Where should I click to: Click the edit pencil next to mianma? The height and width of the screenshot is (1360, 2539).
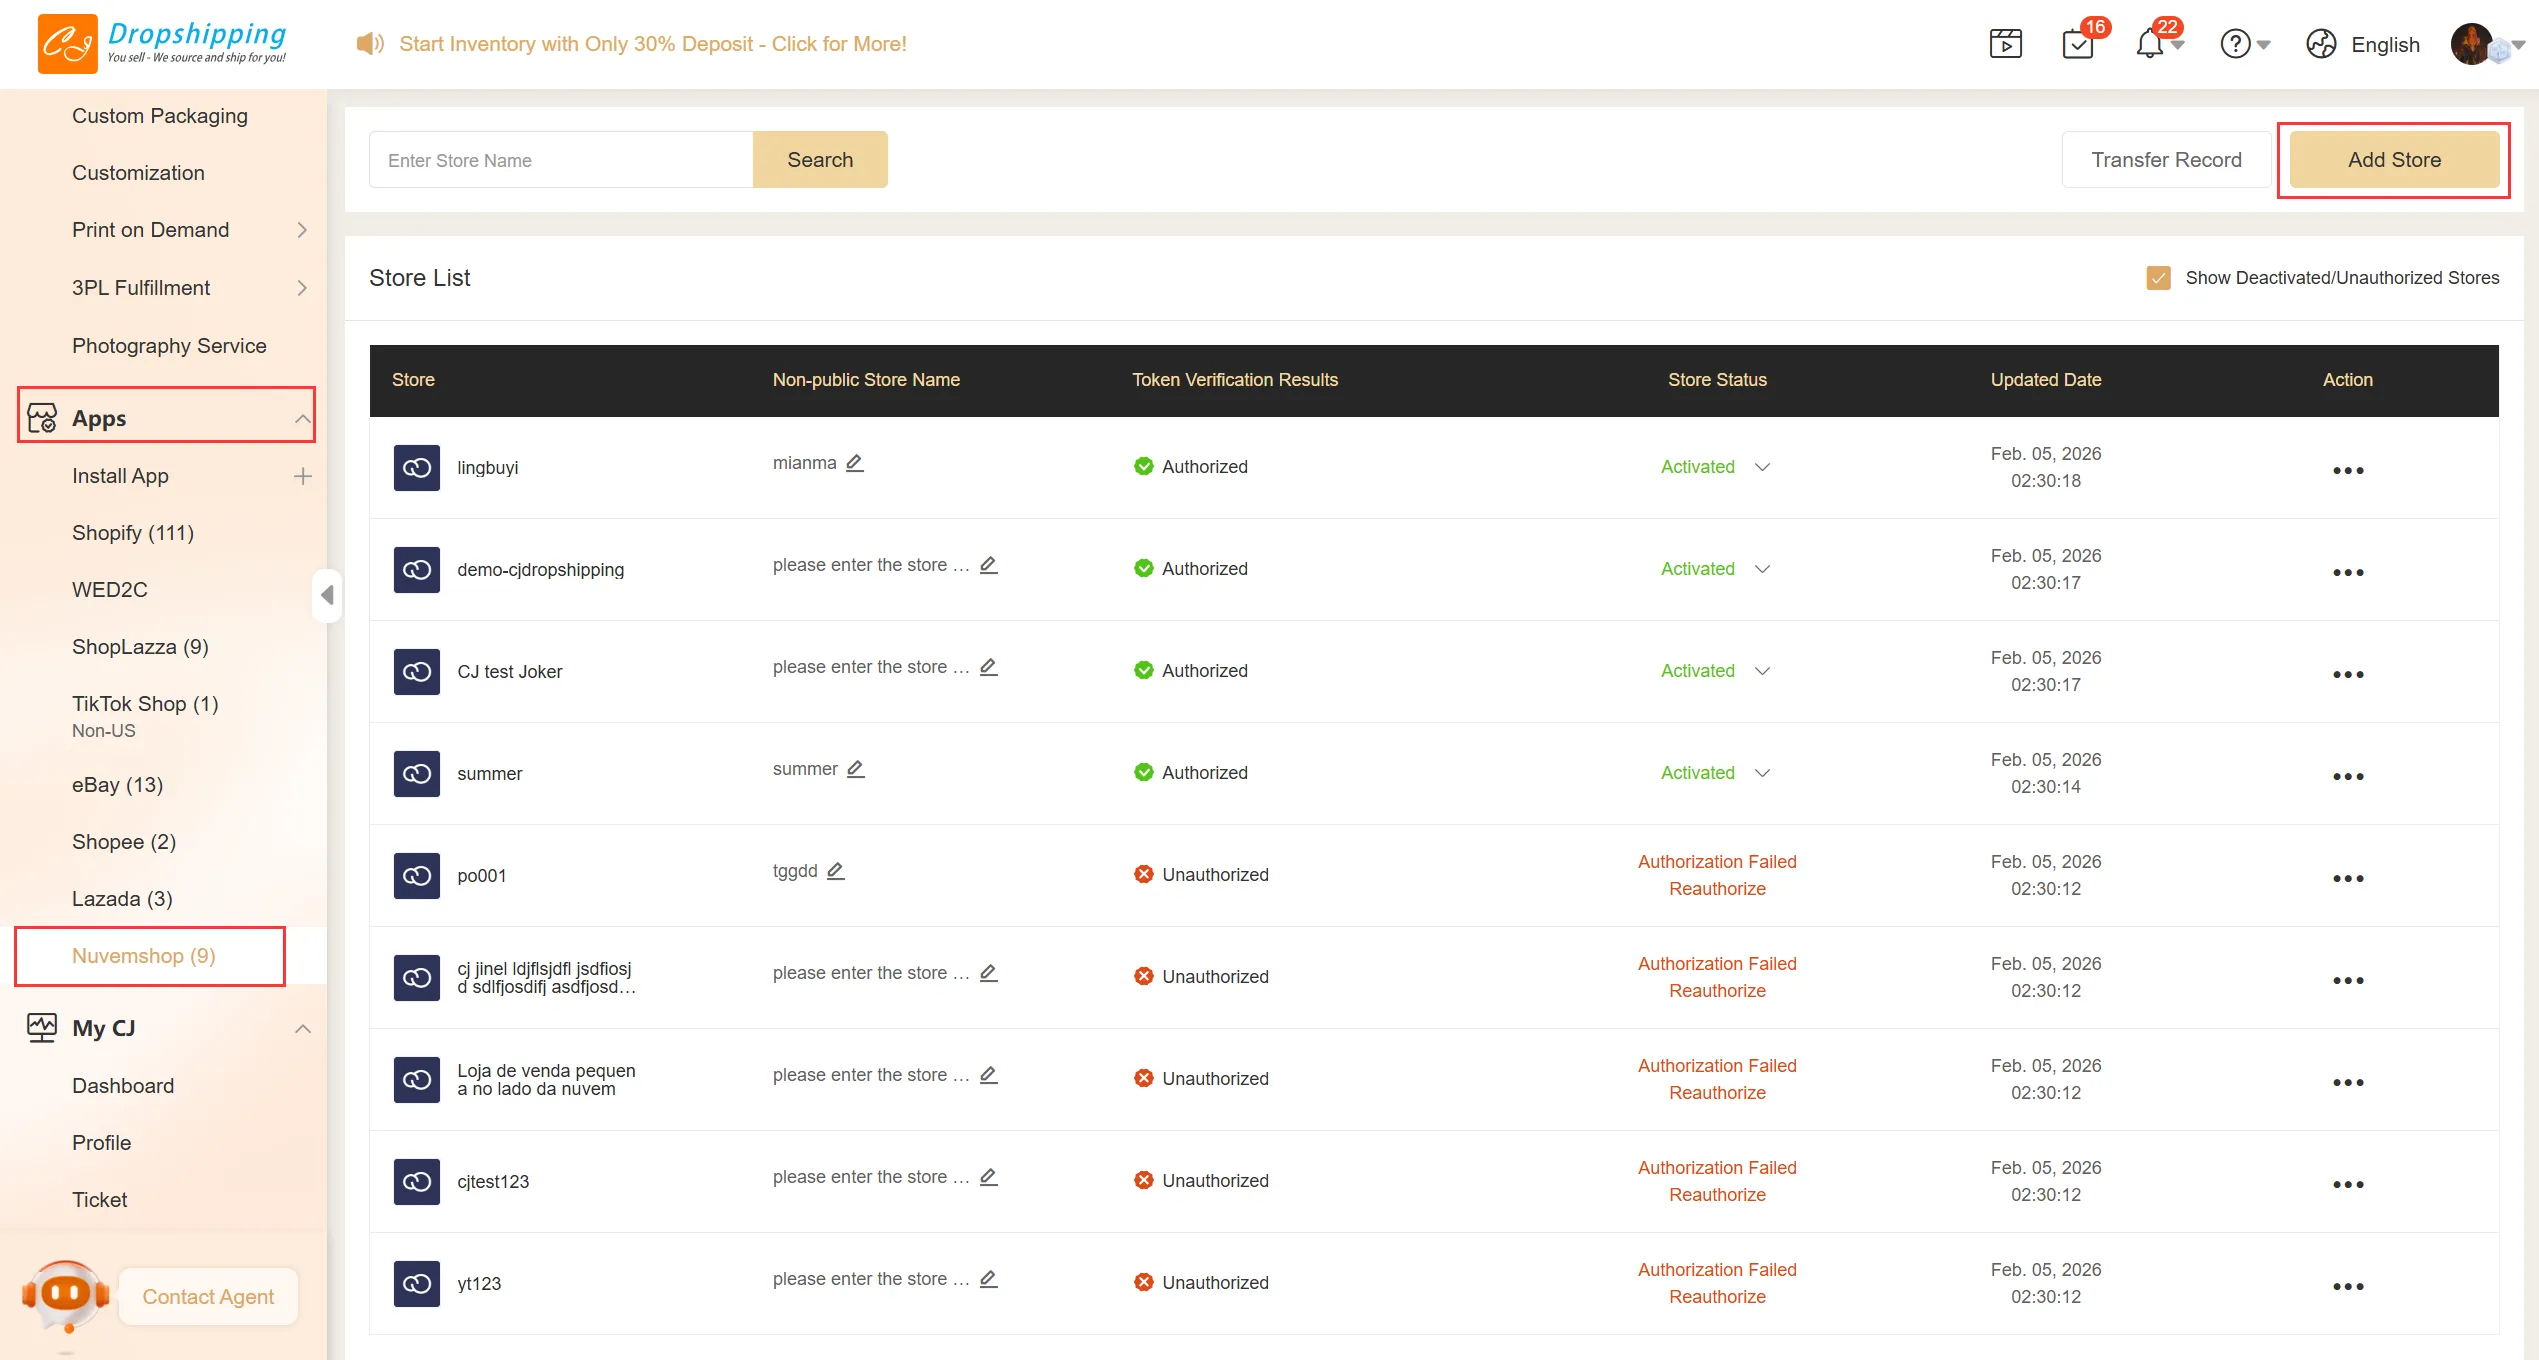(854, 463)
